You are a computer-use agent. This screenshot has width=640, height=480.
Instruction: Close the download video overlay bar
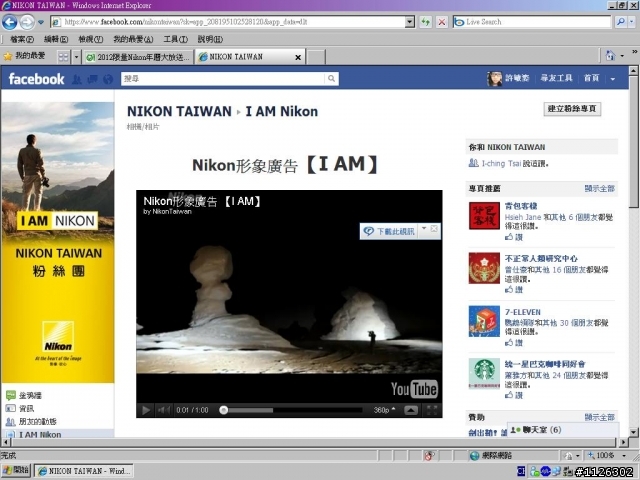[434, 228]
